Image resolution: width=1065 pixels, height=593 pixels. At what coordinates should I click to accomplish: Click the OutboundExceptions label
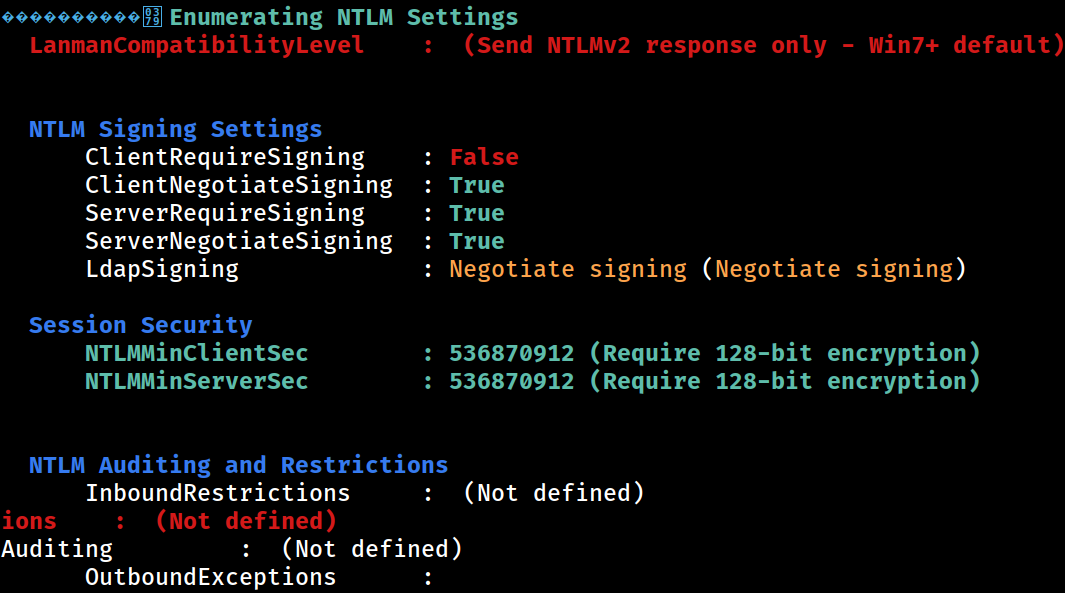[x=211, y=577]
